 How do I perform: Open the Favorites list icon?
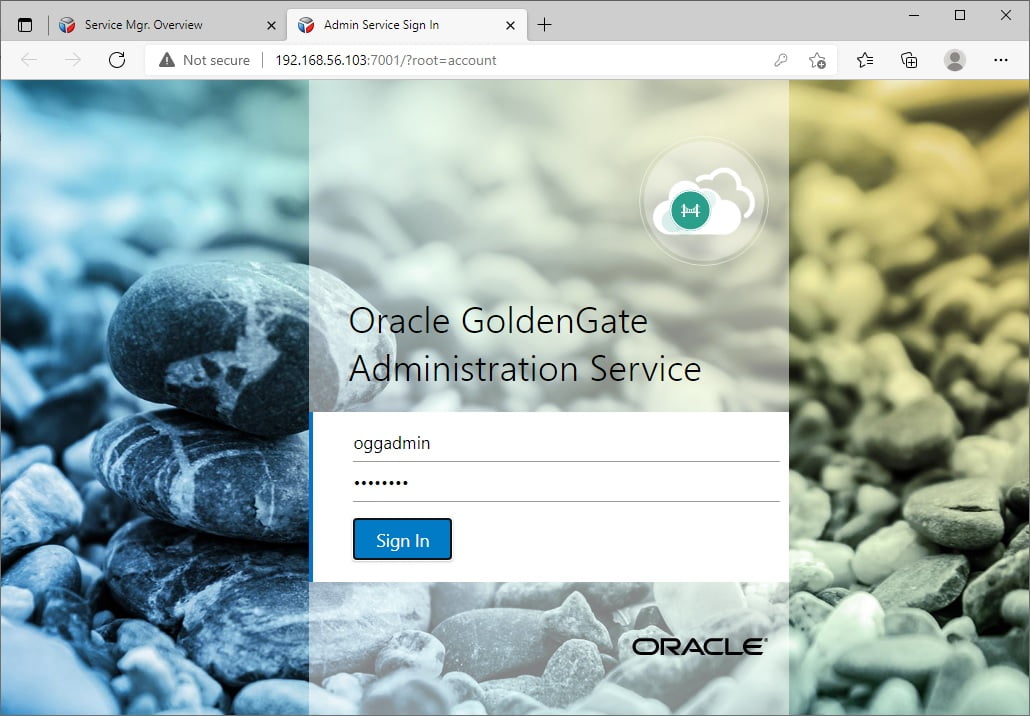864,60
